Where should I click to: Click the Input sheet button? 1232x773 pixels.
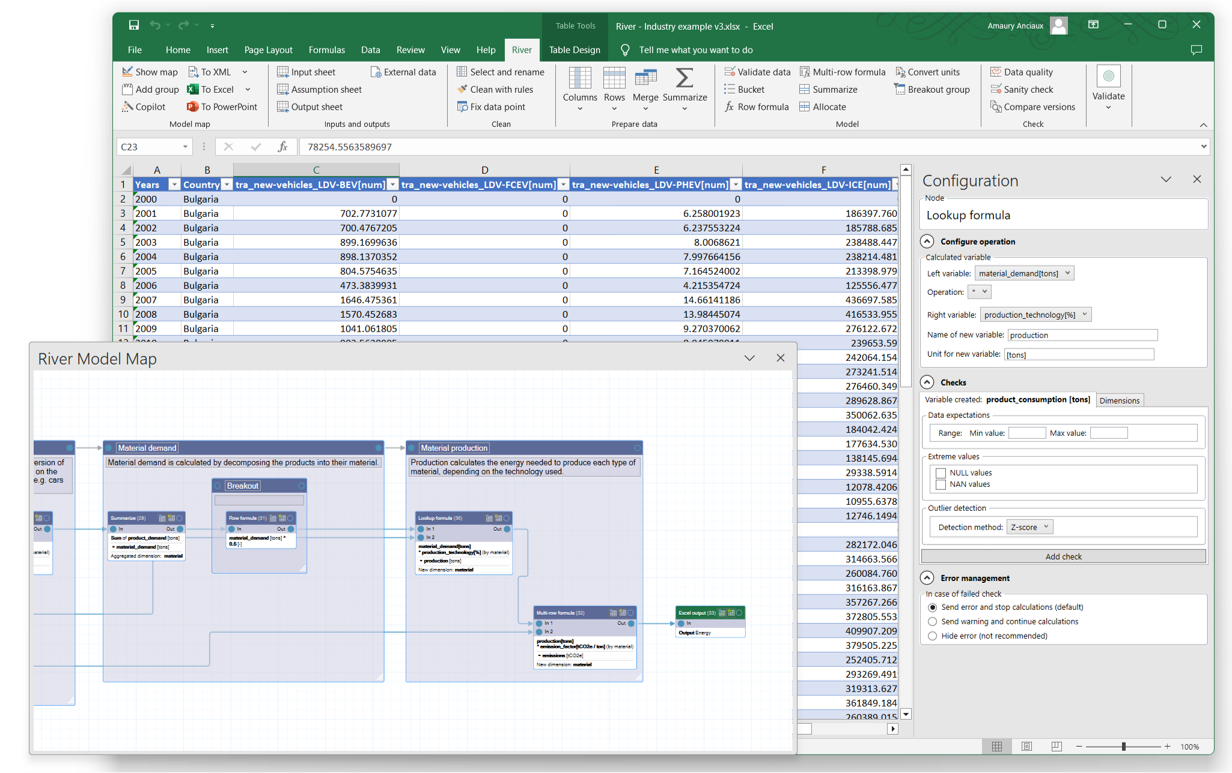(x=305, y=72)
